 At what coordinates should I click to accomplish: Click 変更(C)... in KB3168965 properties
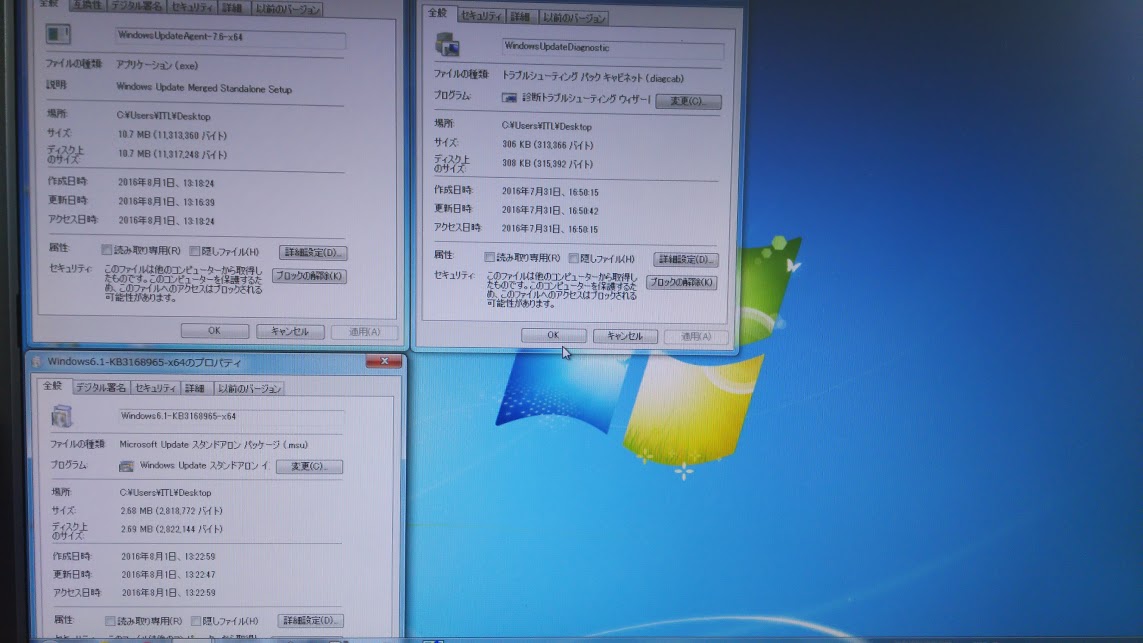point(309,467)
